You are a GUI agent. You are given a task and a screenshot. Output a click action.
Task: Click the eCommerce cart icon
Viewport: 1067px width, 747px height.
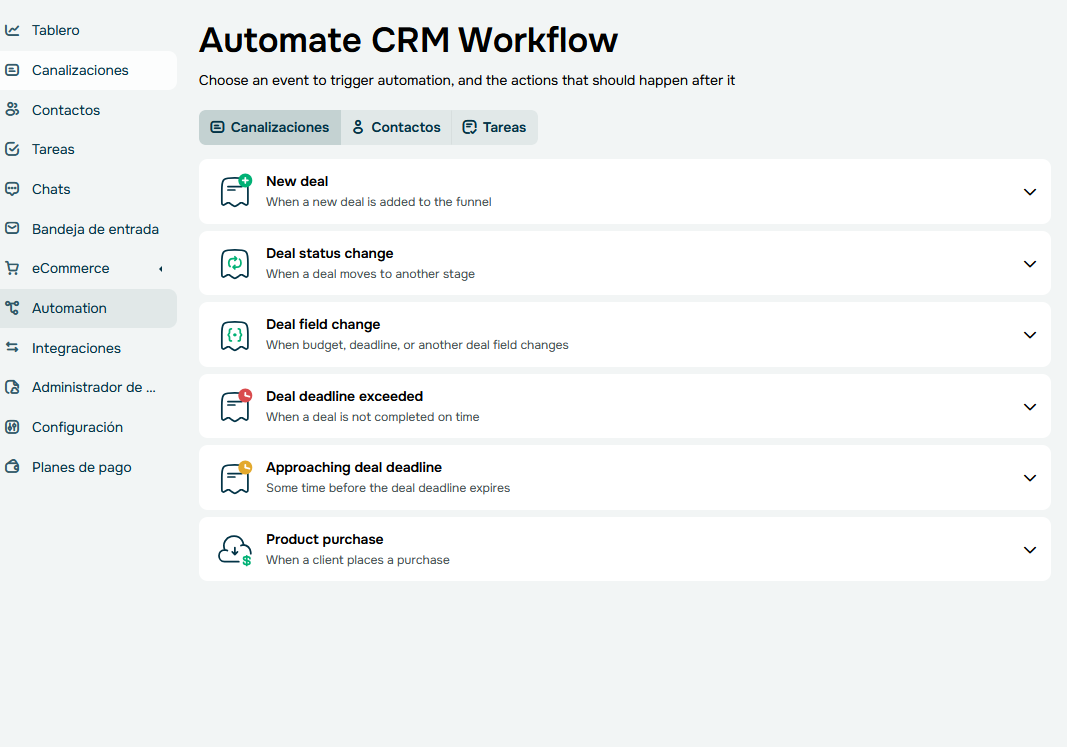[12, 268]
